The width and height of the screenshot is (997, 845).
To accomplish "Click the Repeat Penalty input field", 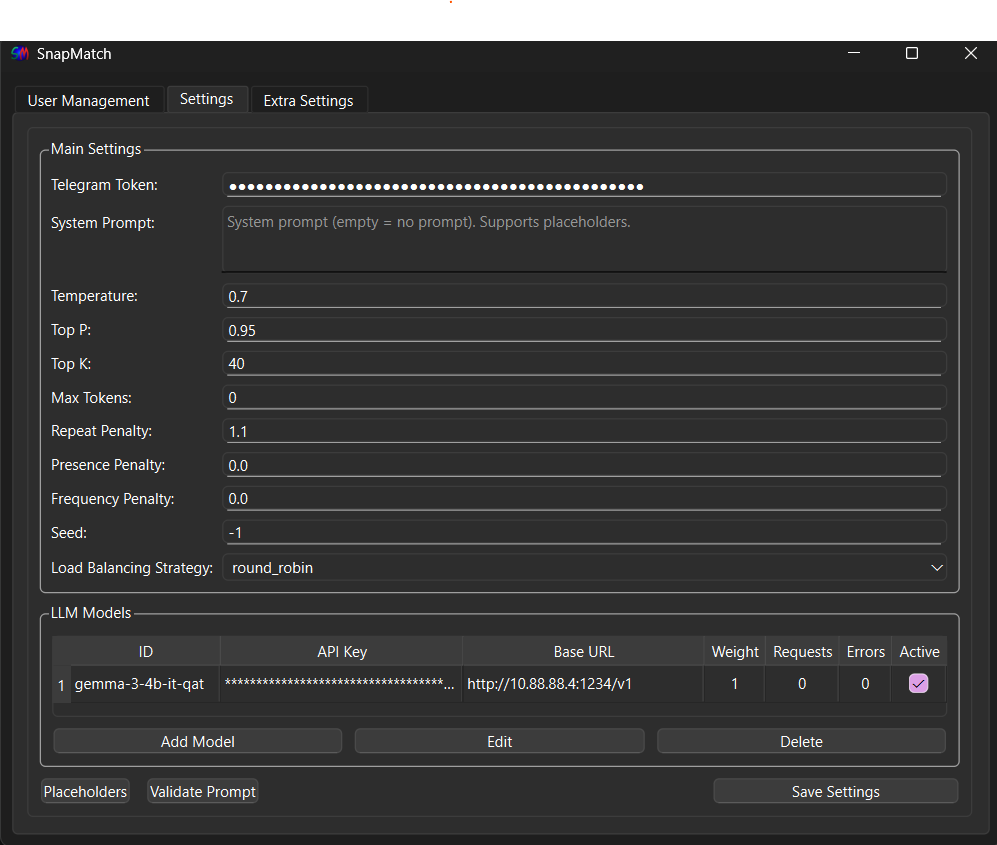I will coord(584,431).
